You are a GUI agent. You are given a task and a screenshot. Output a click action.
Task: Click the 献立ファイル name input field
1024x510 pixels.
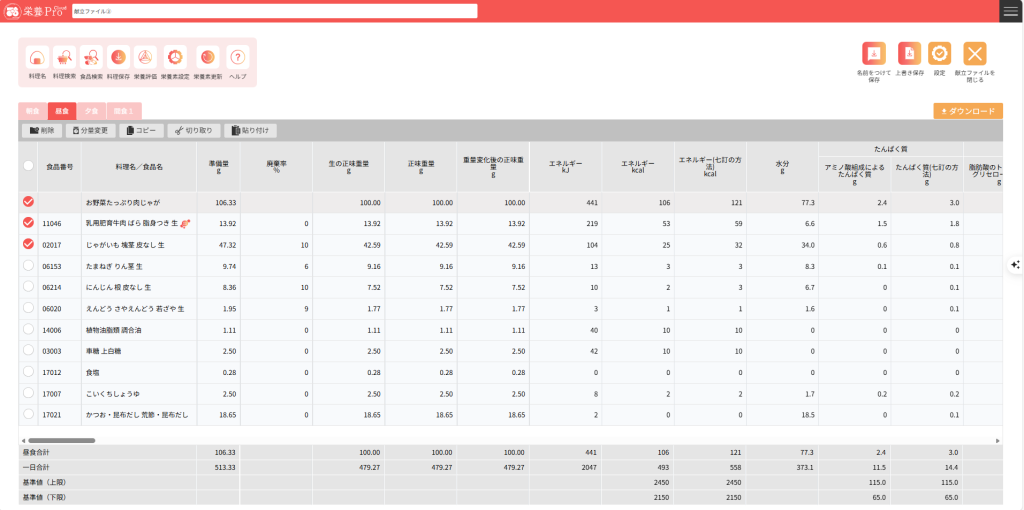[275, 11]
